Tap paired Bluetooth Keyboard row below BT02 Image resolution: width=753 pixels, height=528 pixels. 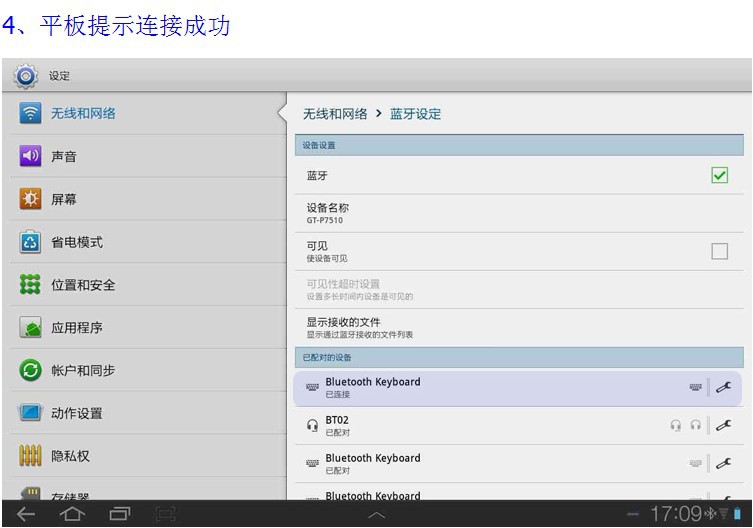pyautogui.click(x=519, y=464)
